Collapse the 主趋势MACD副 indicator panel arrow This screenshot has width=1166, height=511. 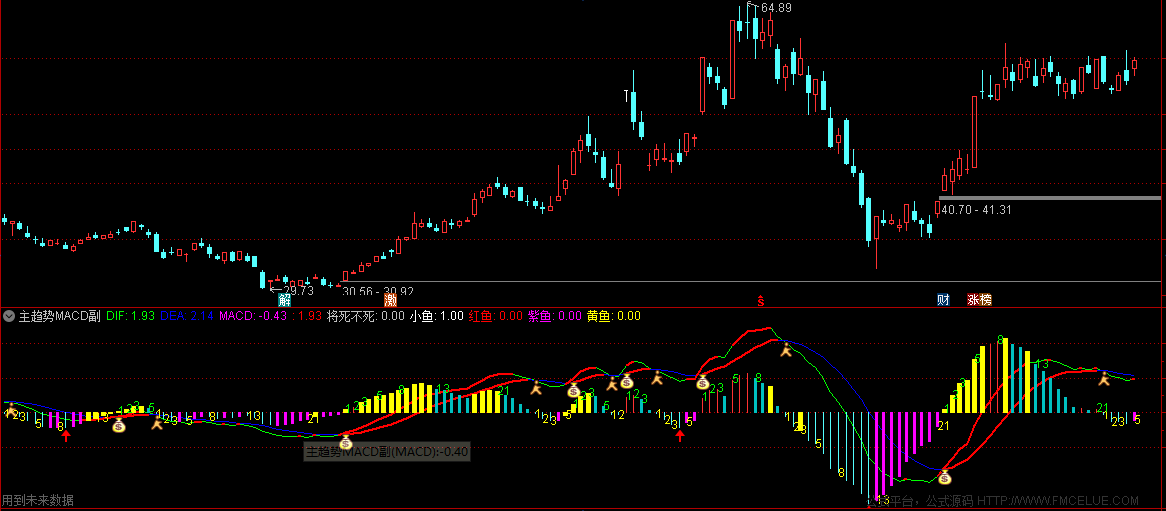point(8,316)
